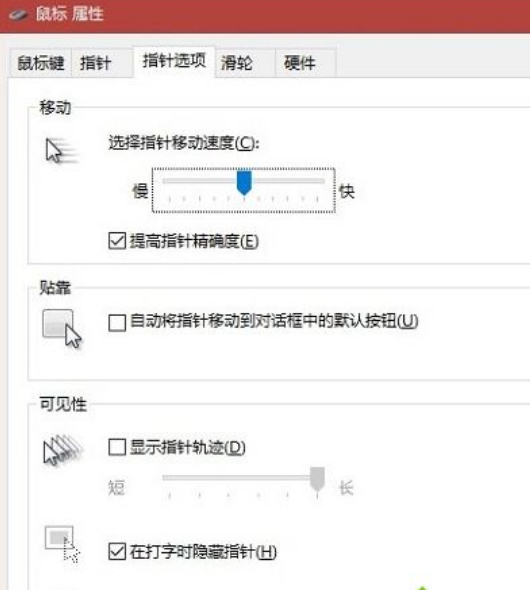Image resolution: width=530 pixels, height=590 pixels.
Task: Click the blue pointer speed slider thumb
Action: pos(244,182)
